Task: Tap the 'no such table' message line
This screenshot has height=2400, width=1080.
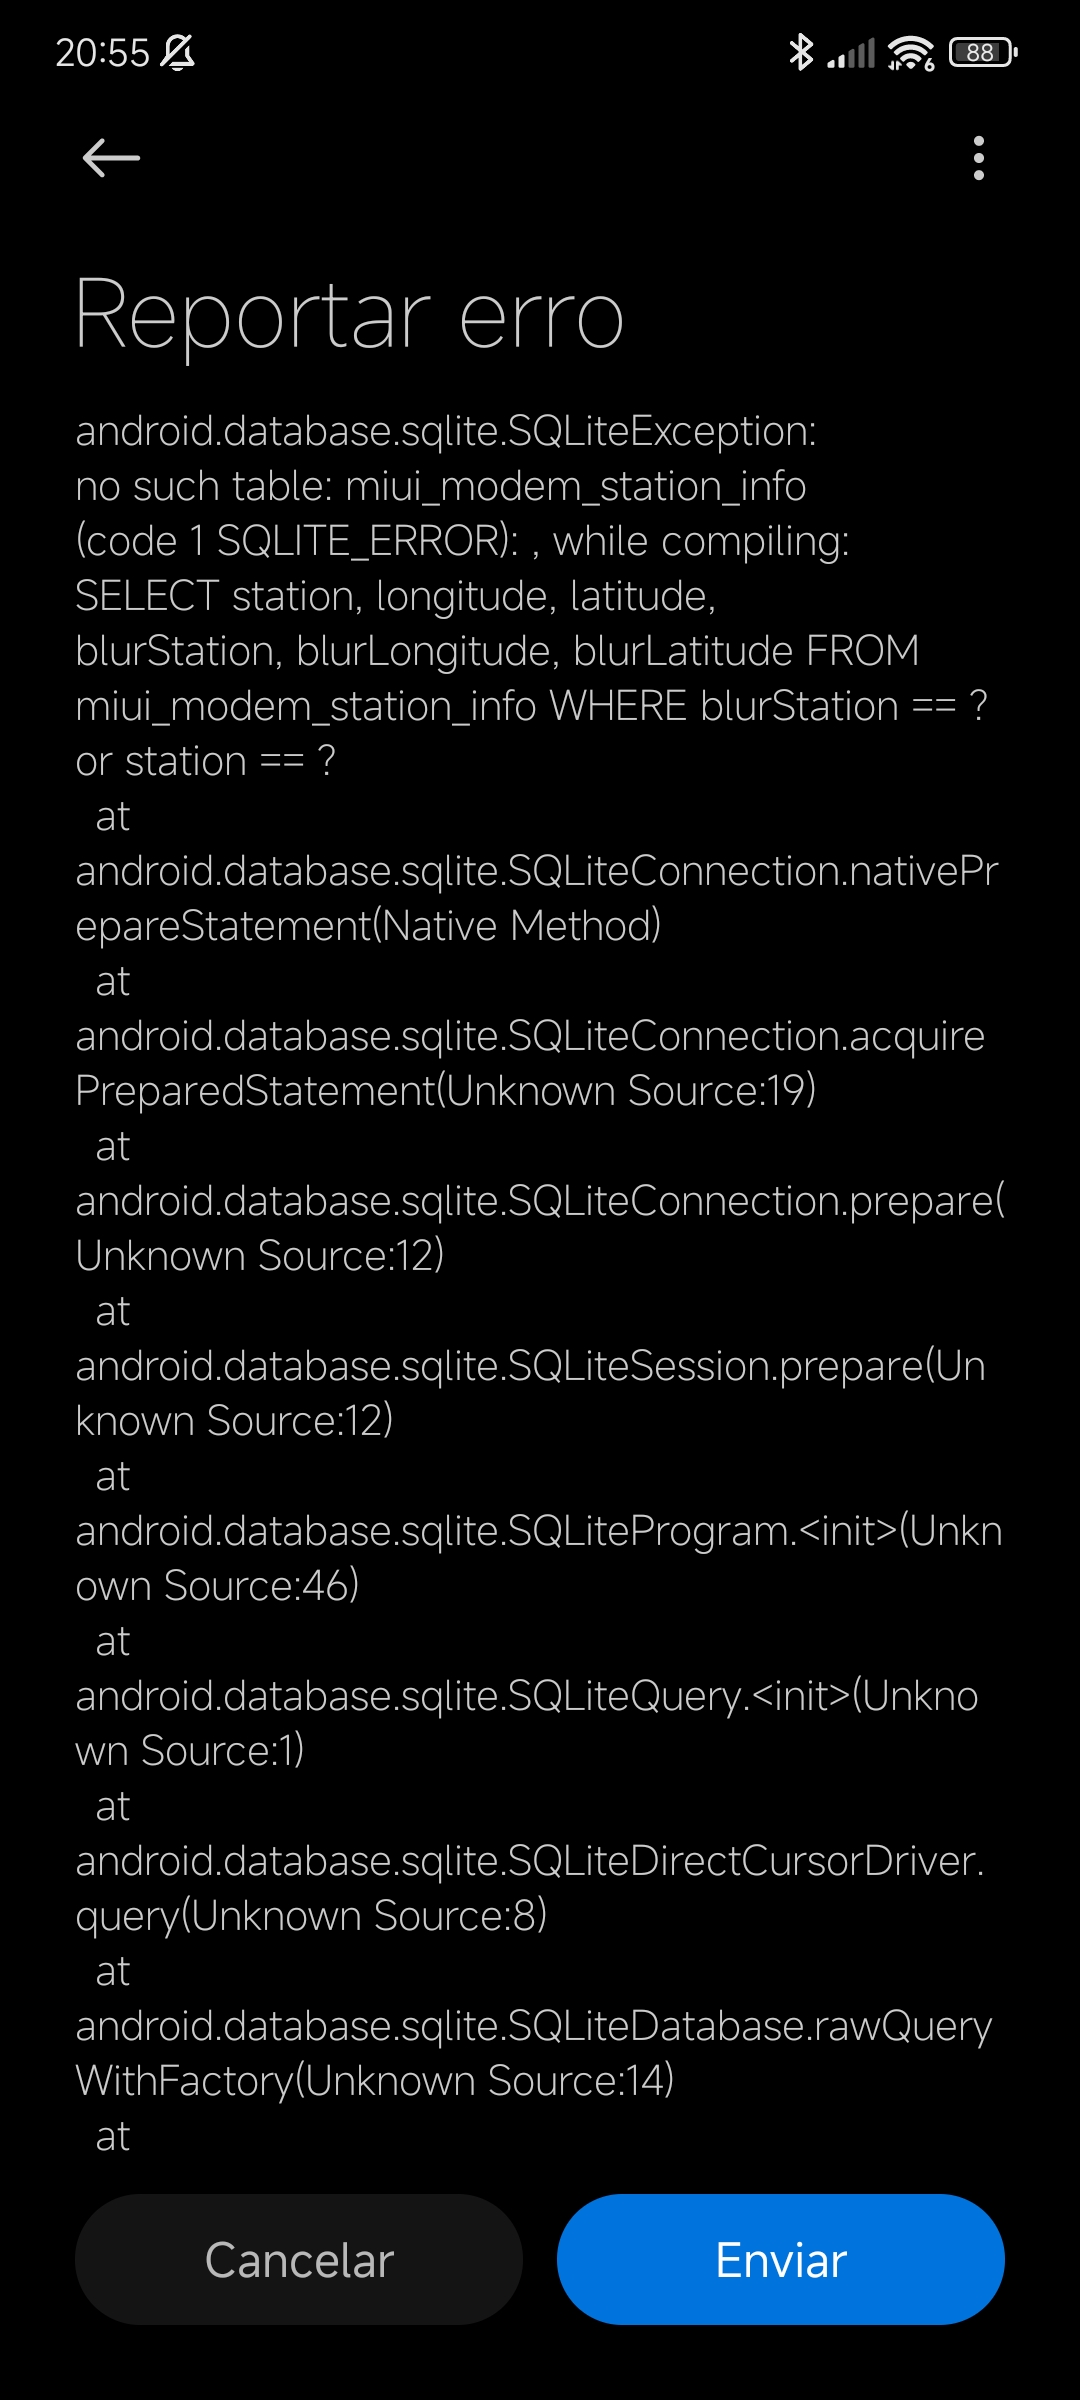Action: [441, 486]
